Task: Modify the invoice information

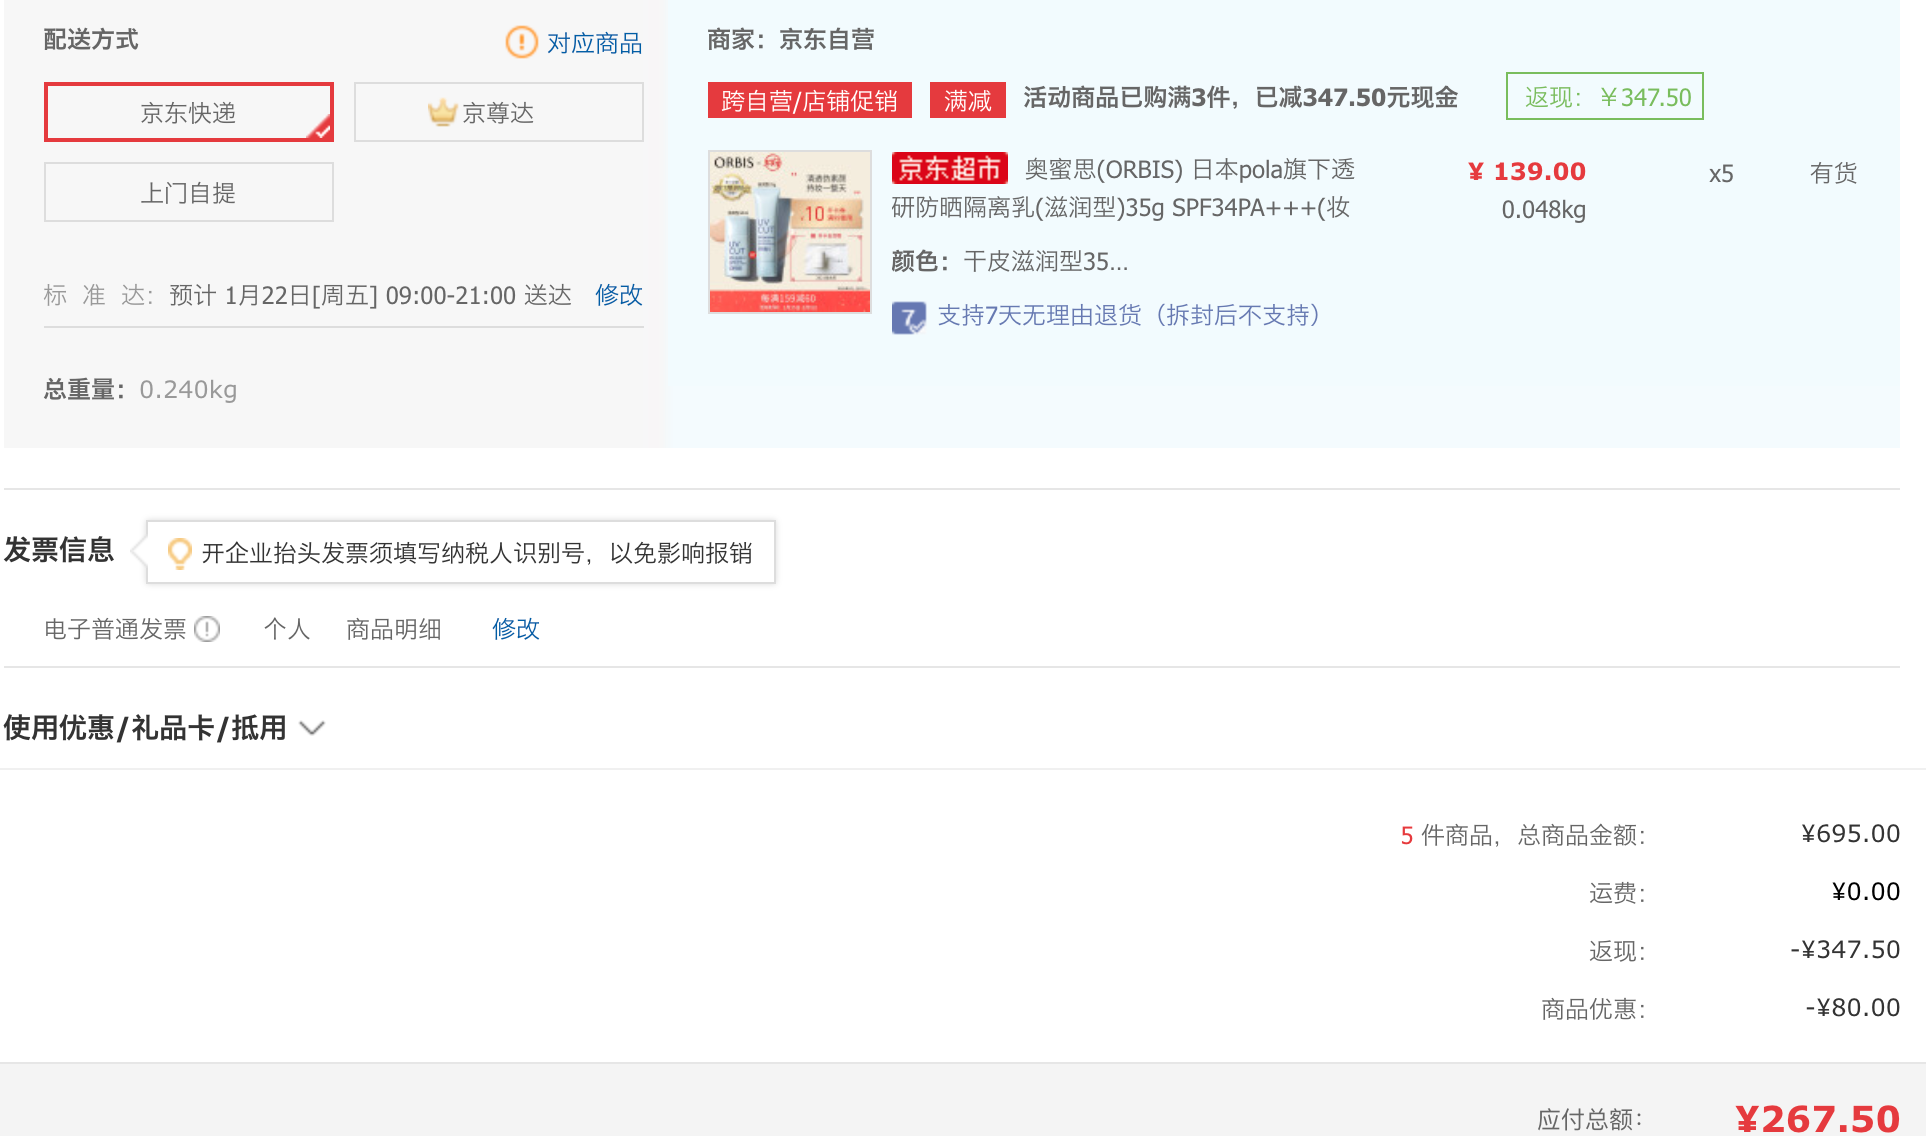Action: point(516,629)
